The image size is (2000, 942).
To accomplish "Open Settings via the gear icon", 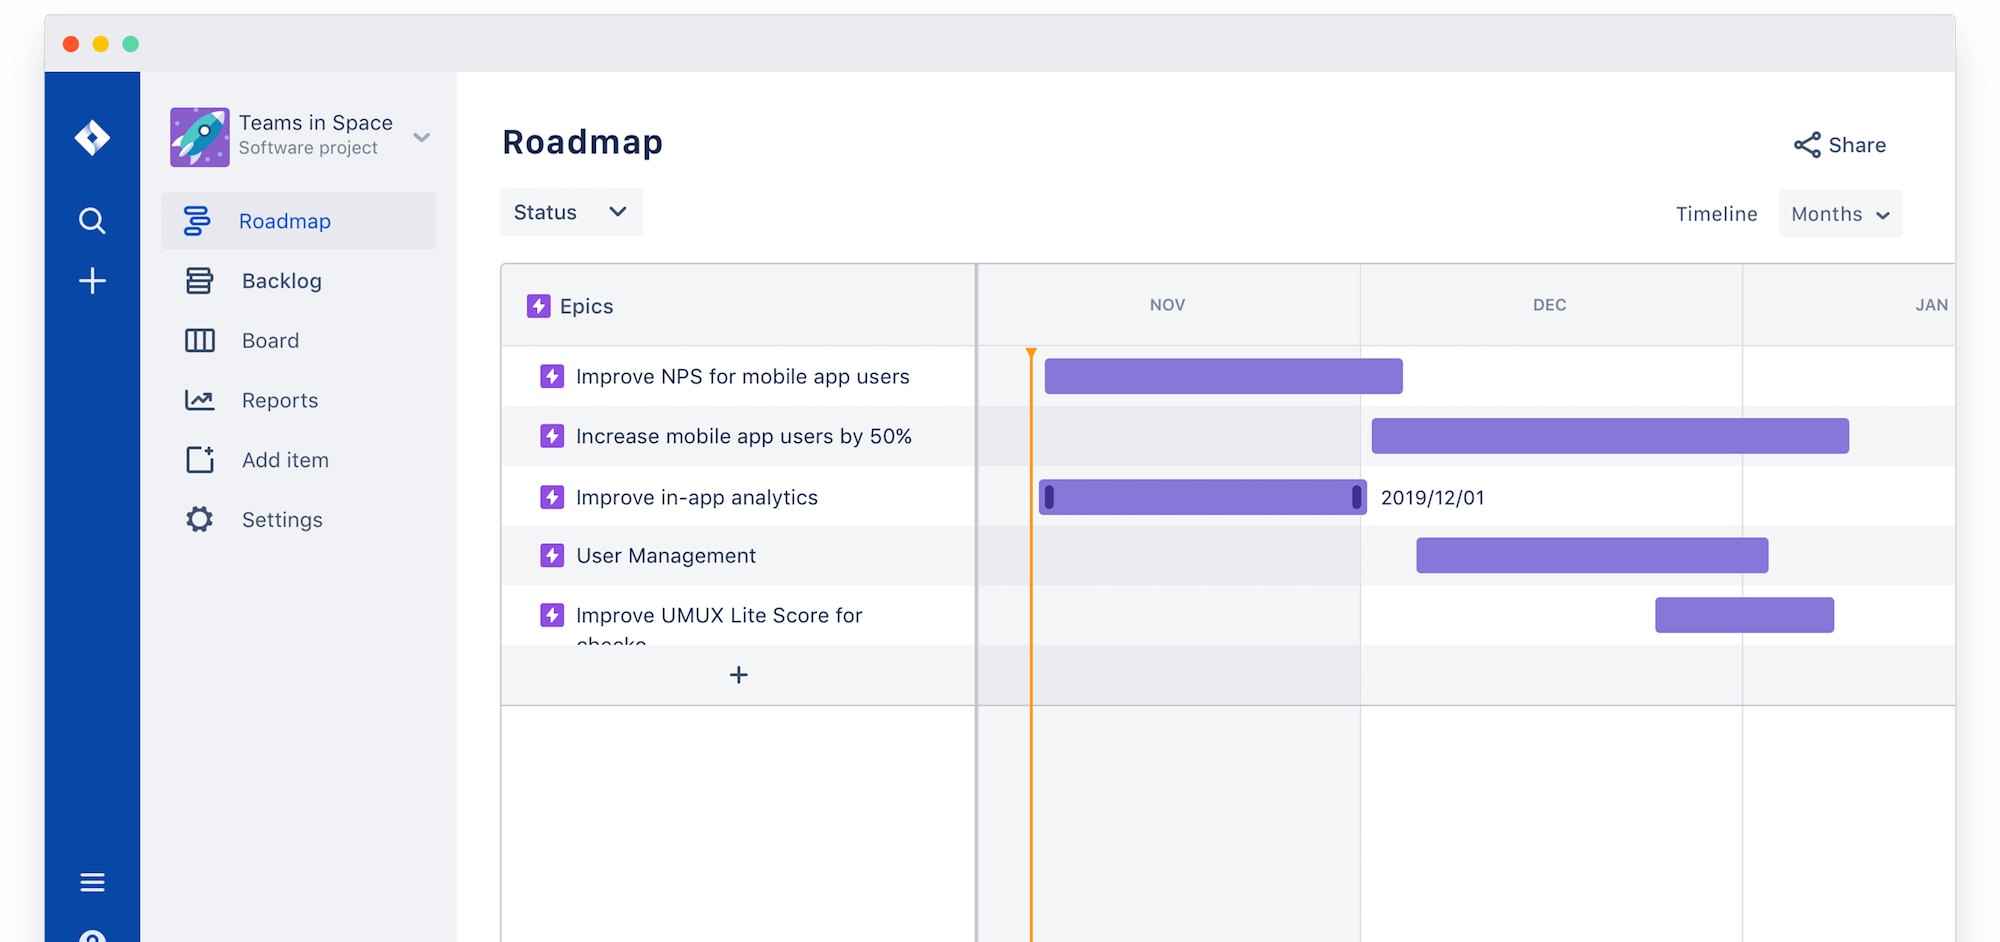I will pyautogui.click(x=198, y=519).
